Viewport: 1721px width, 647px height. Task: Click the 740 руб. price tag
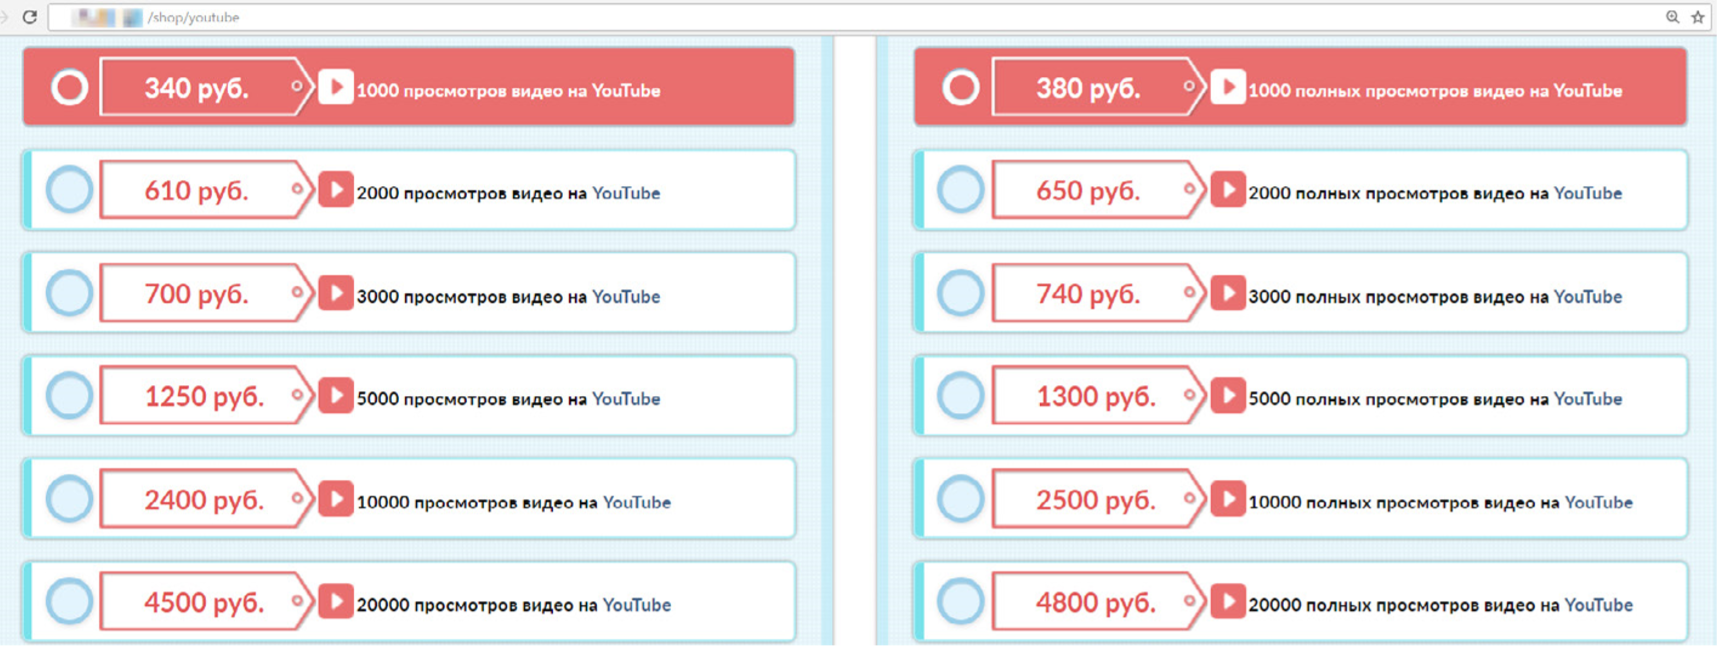tap(1099, 293)
